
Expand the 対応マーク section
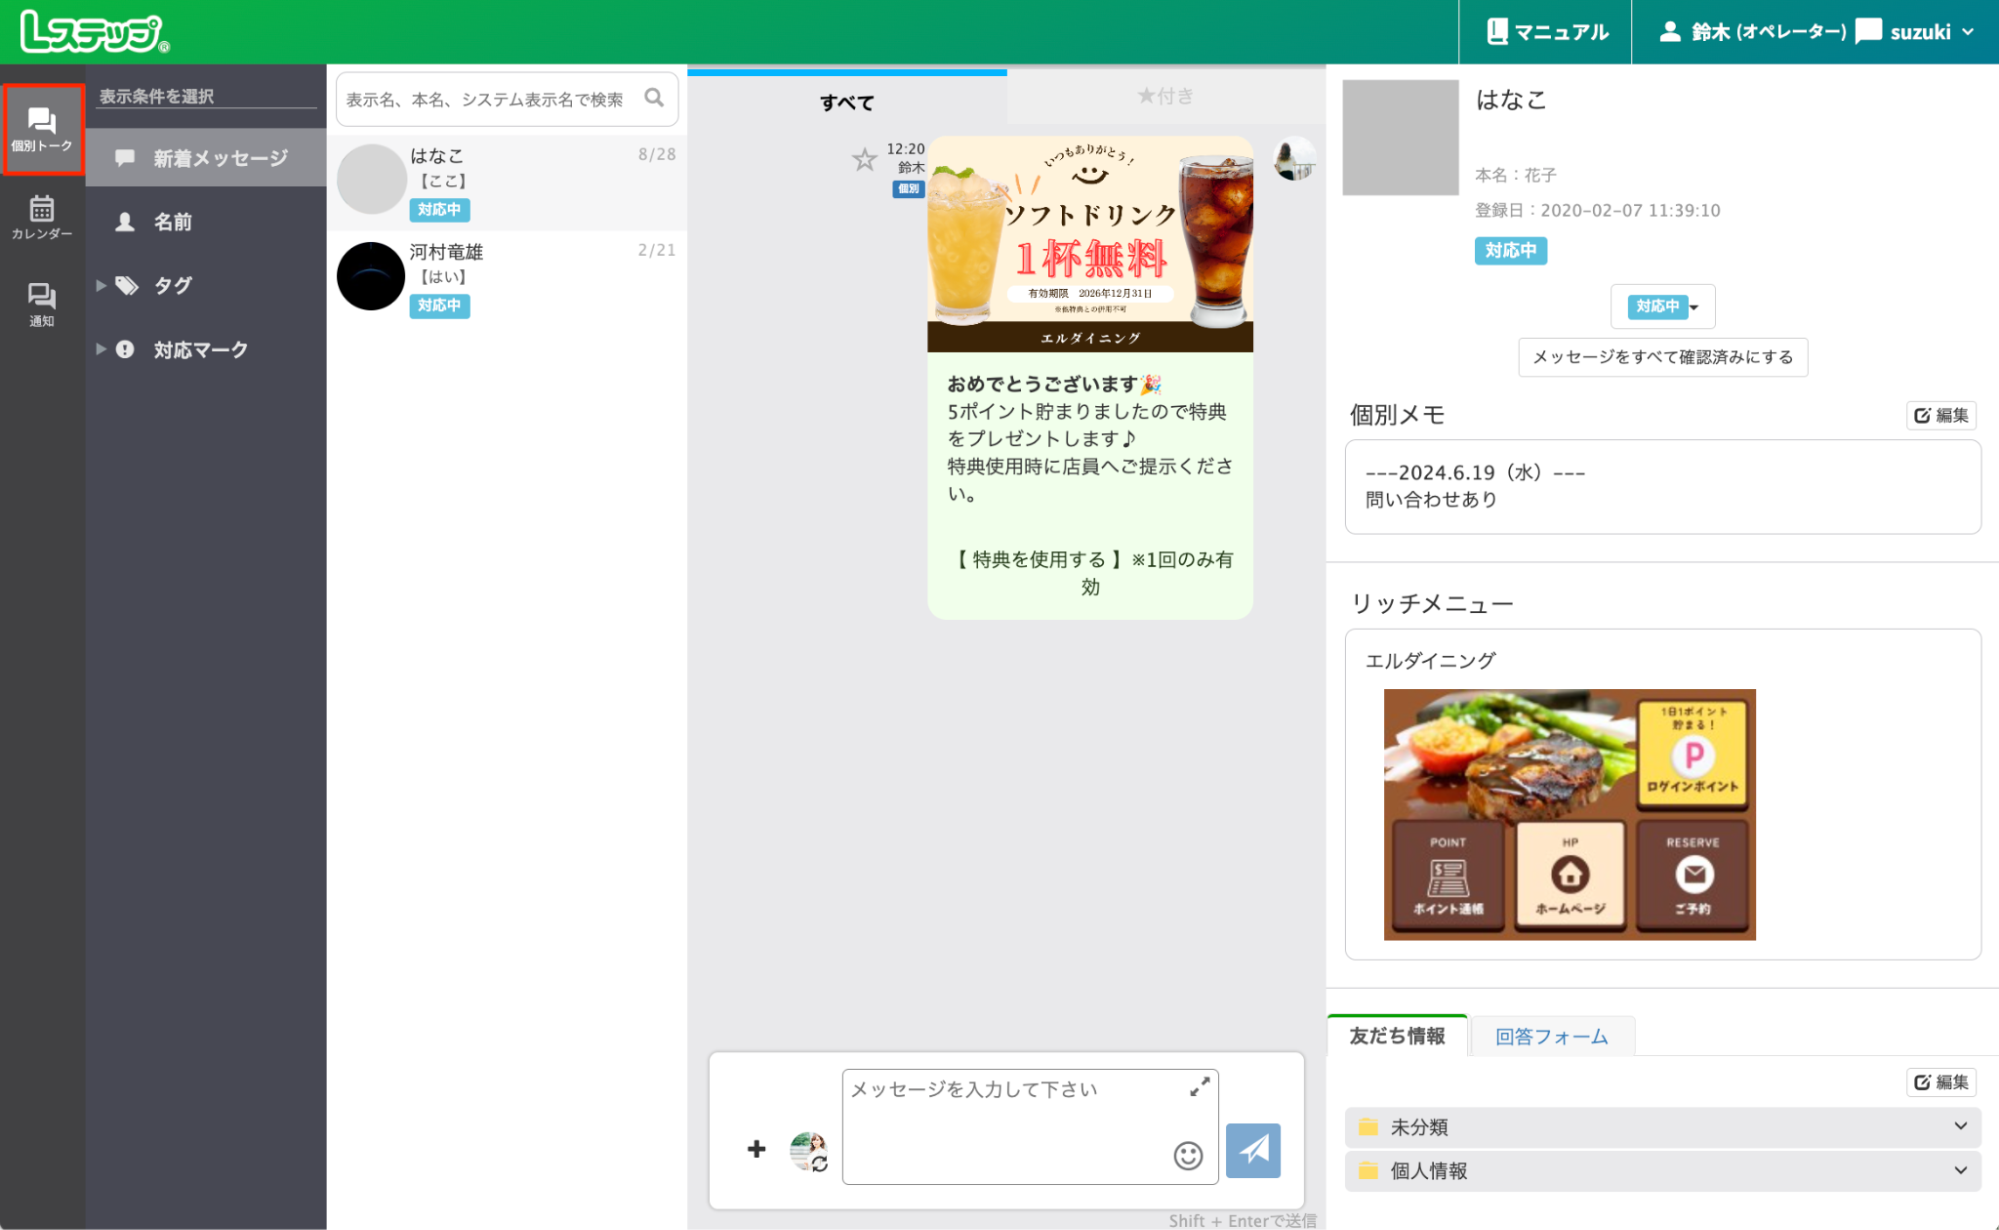click(x=199, y=349)
